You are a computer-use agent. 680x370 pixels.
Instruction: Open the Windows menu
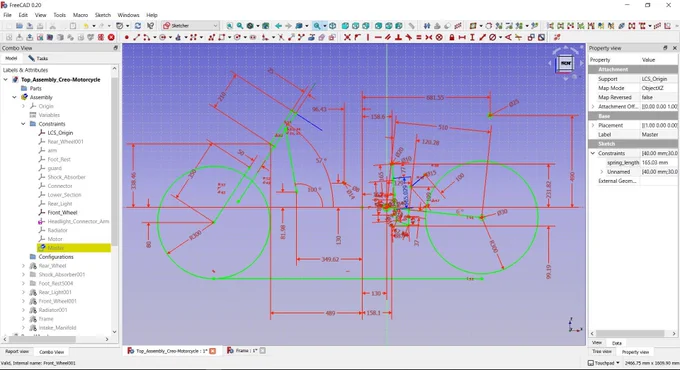129,15
